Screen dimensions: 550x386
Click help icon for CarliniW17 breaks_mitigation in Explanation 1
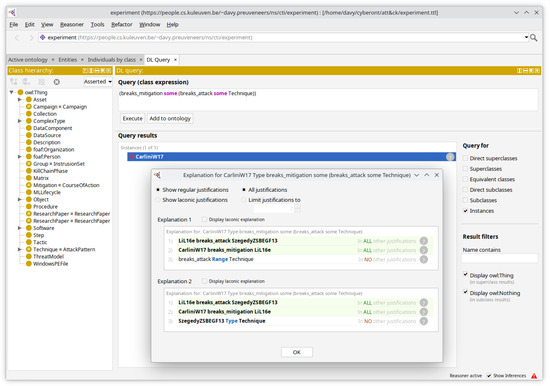coord(424,250)
